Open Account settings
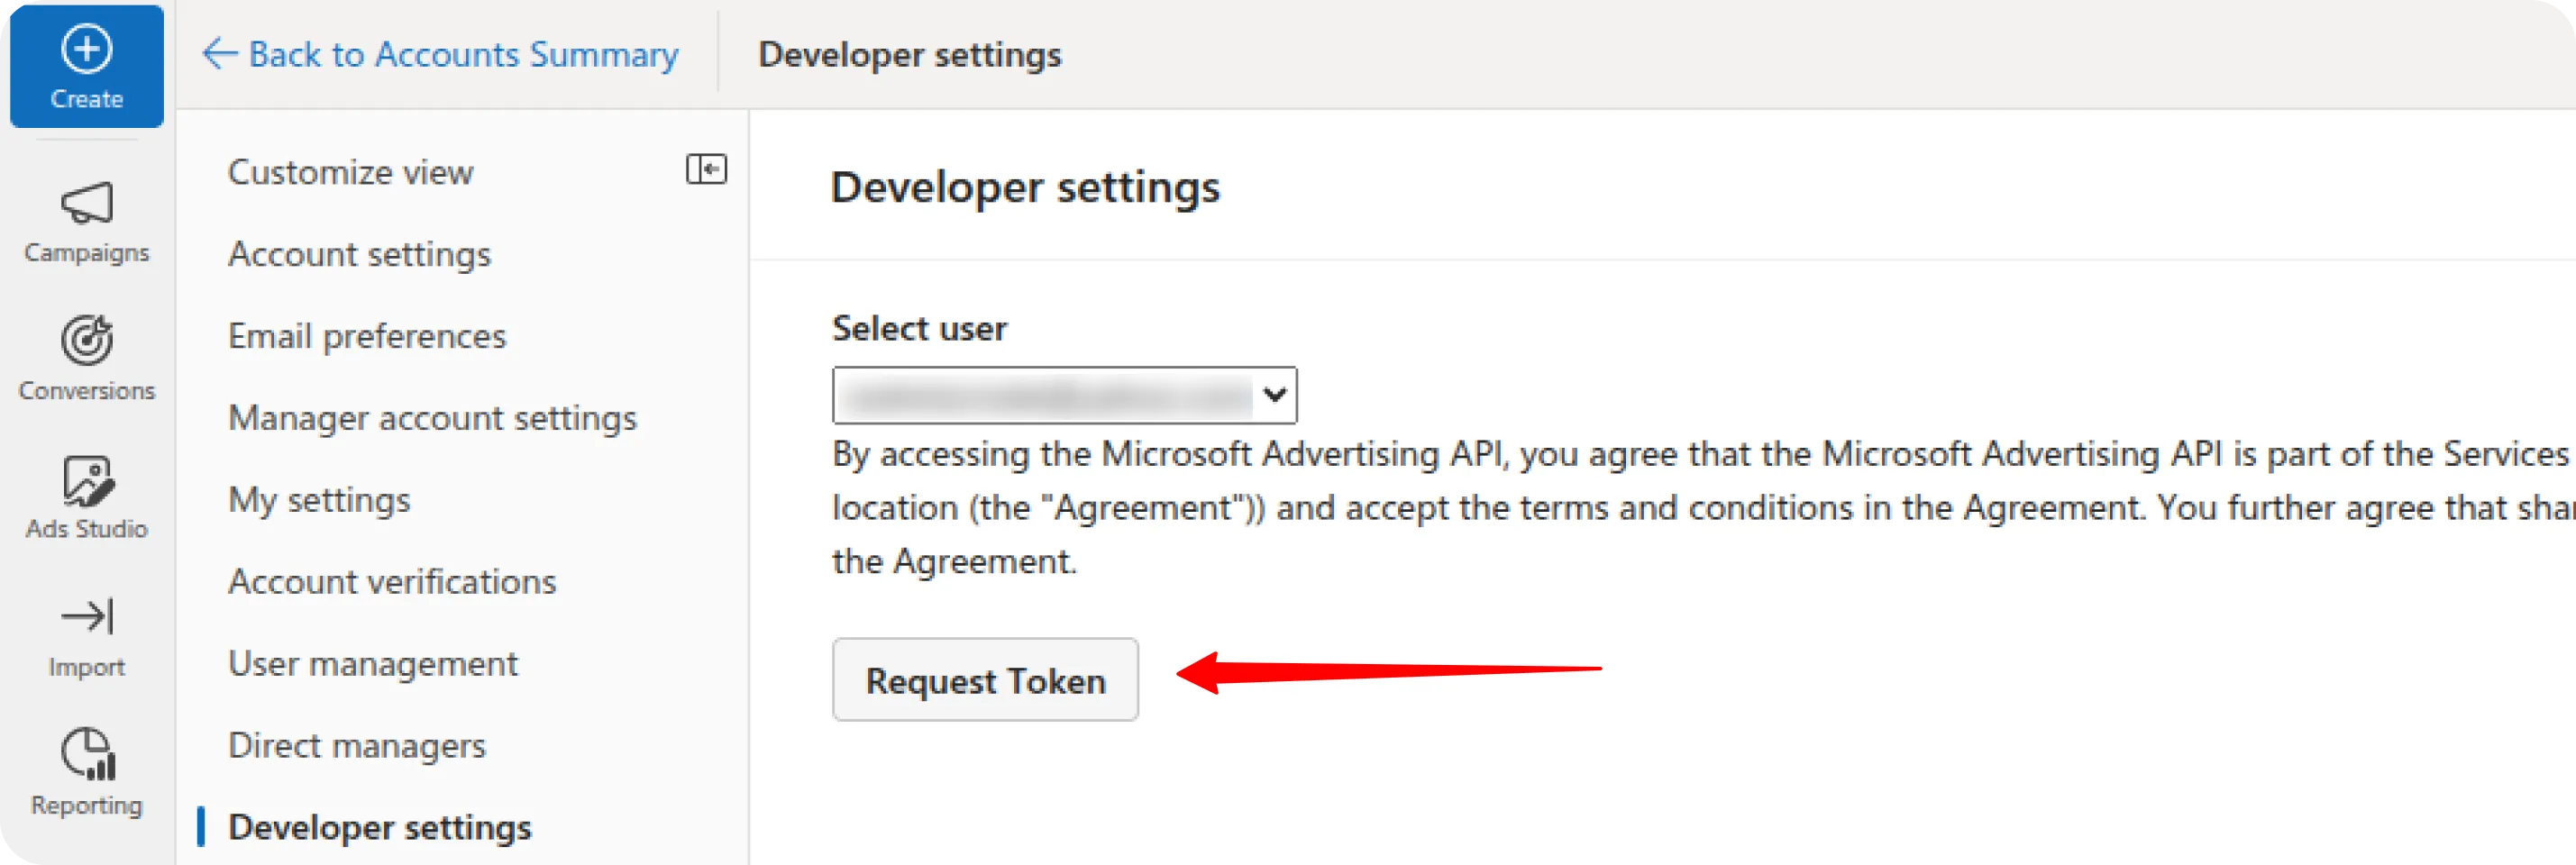2576x865 pixels. [359, 254]
